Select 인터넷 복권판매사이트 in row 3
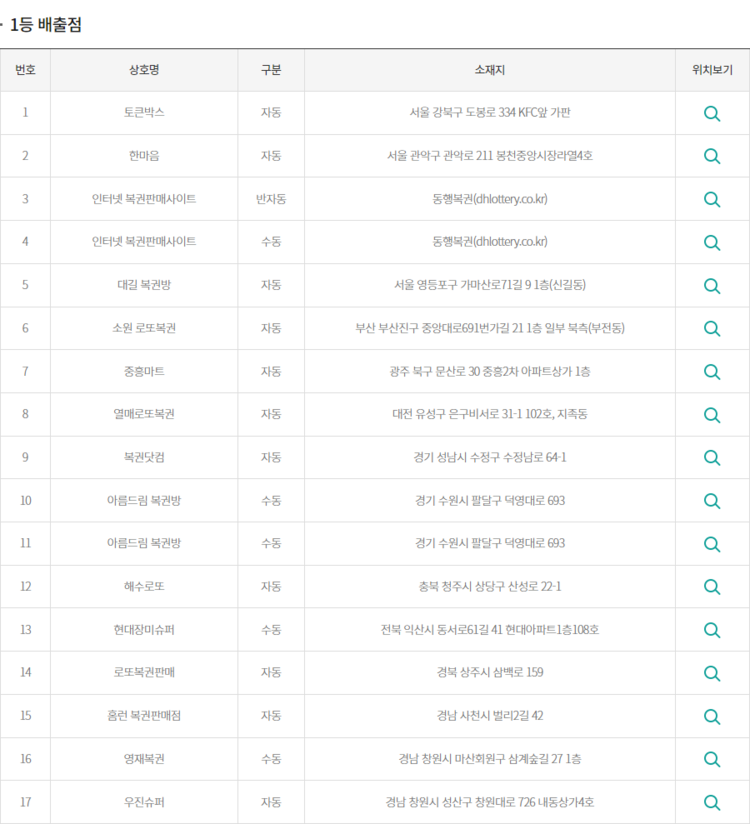The height and width of the screenshot is (824, 750). pos(144,199)
